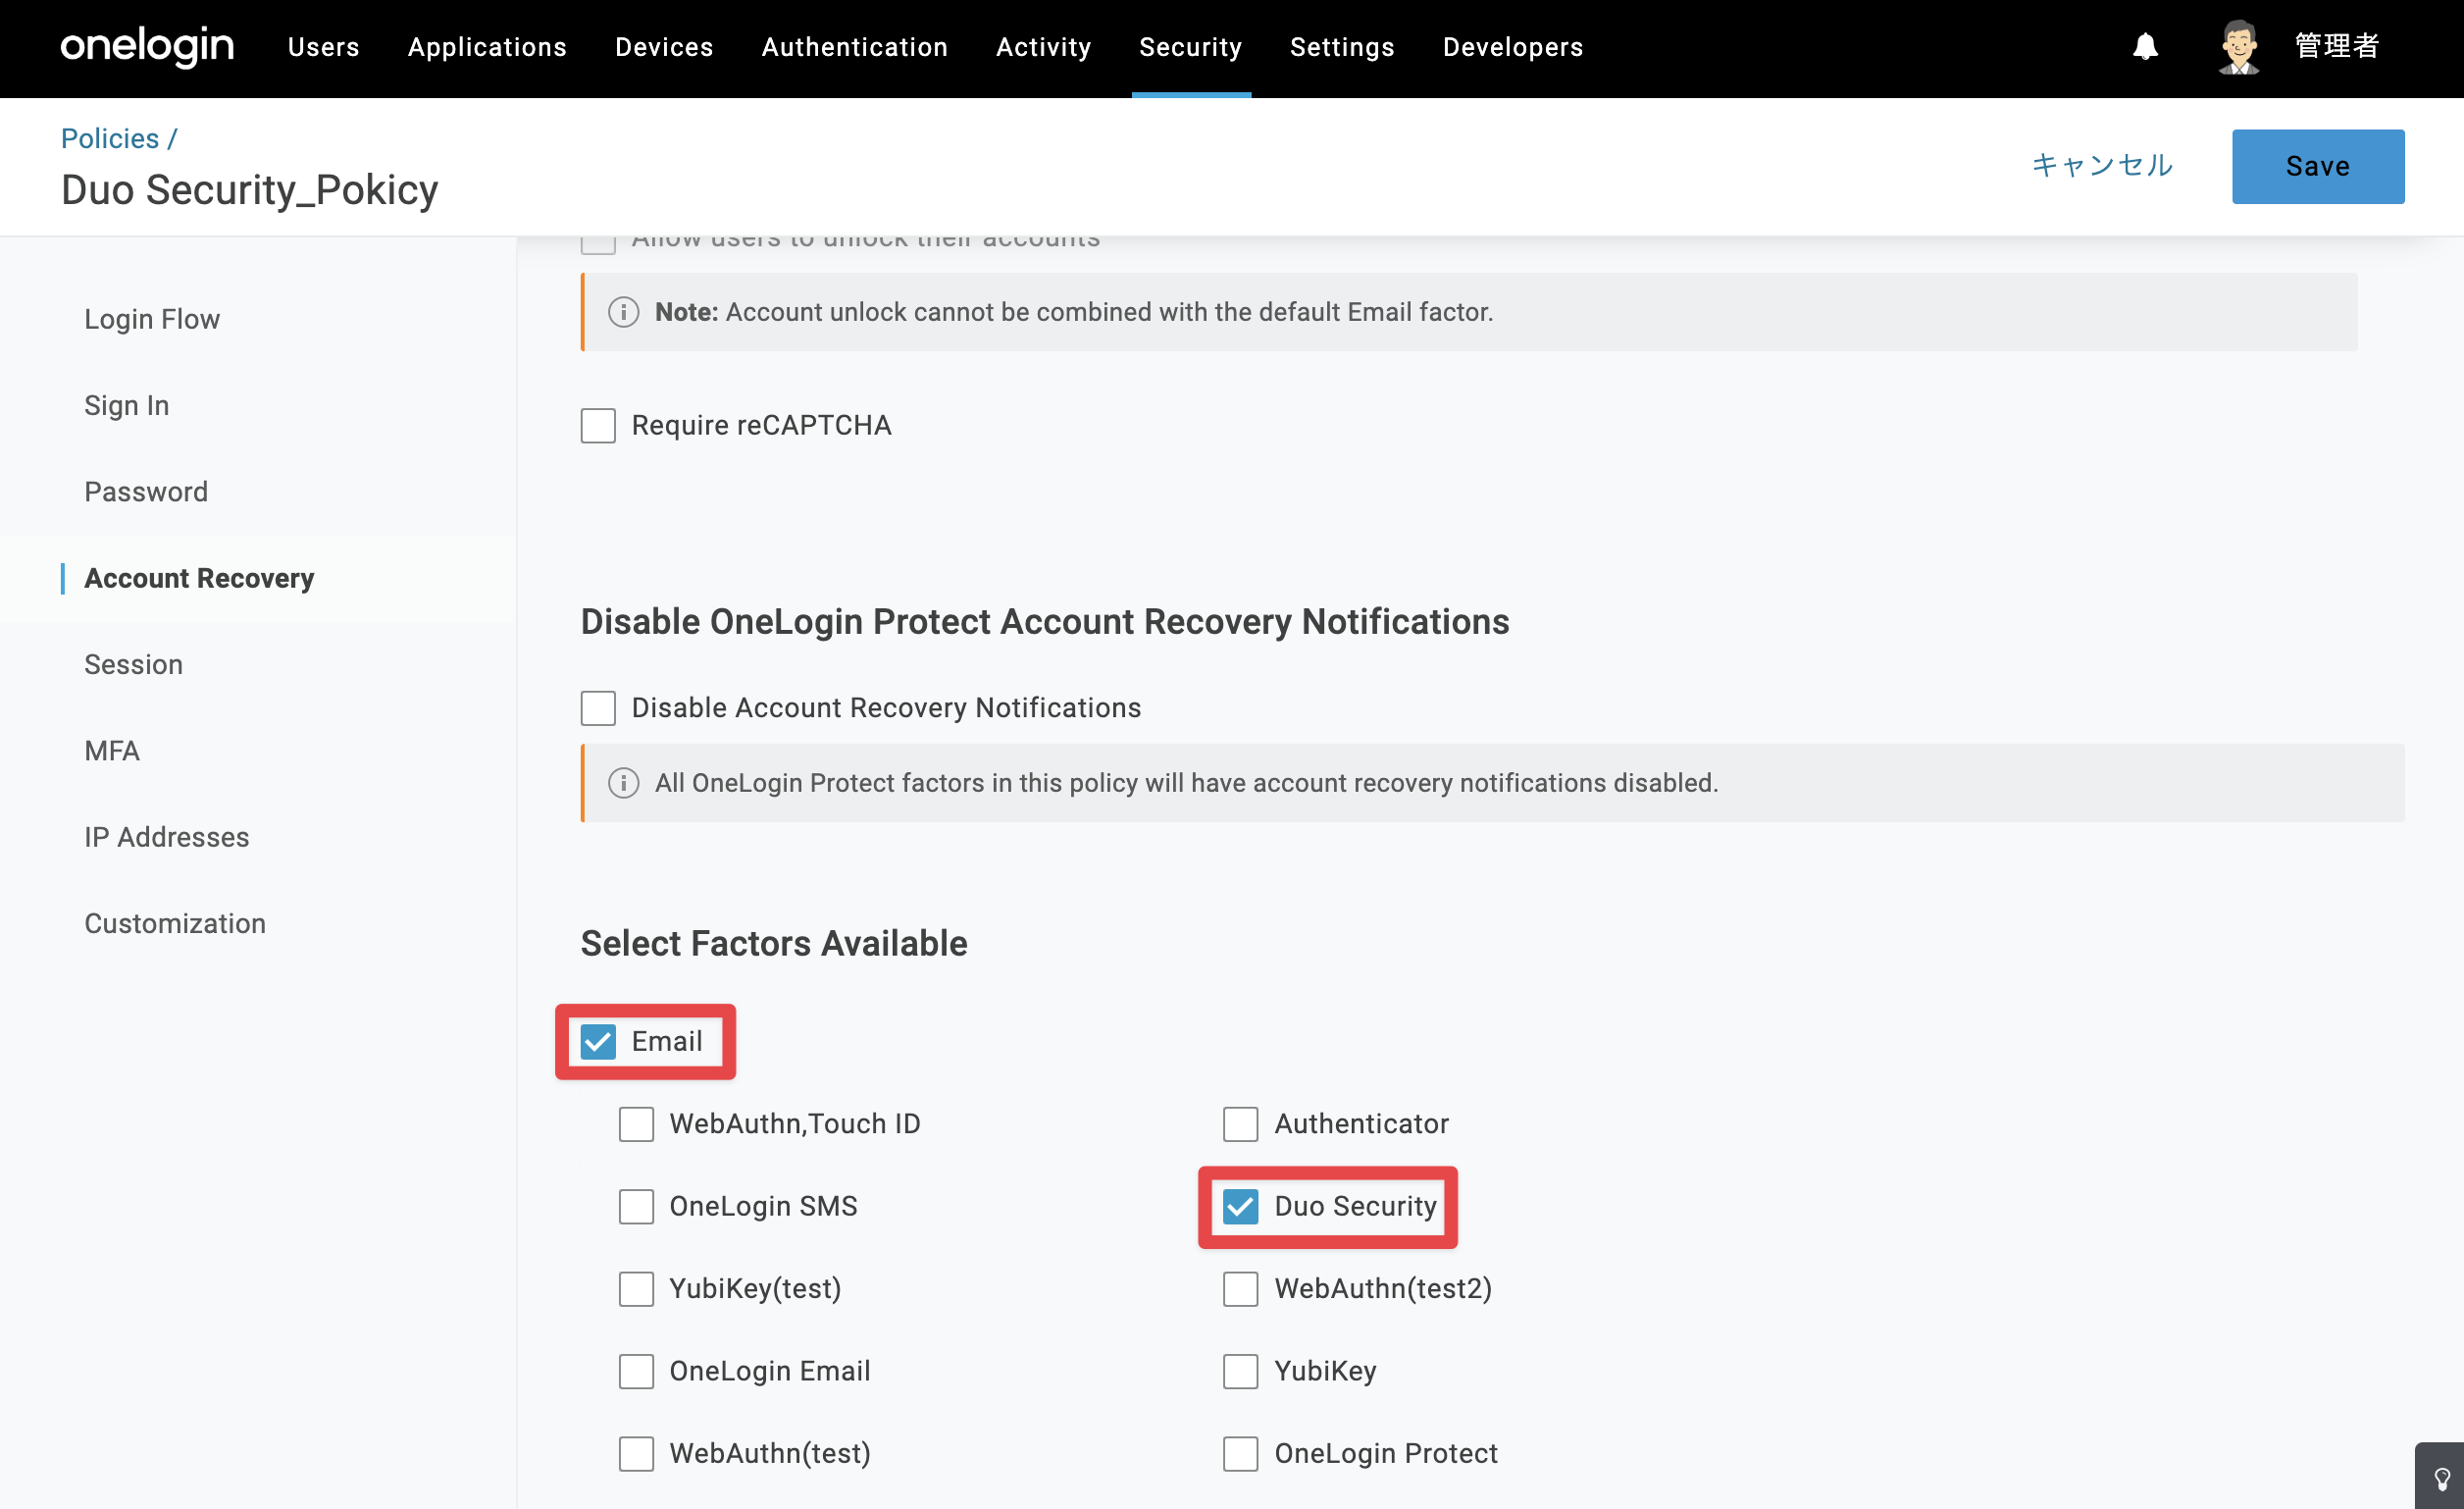Tick the WebAuthn(test2) checkbox
This screenshot has height=1509, width=2464.
[x=1240, y=1289]
